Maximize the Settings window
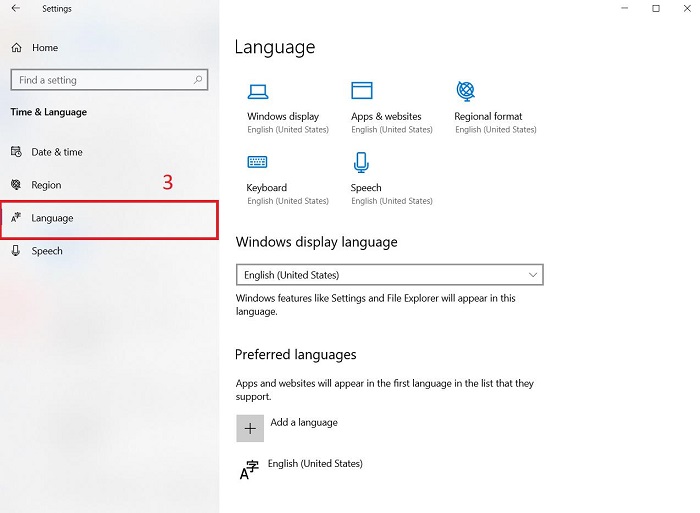Image resolution: width=700 pixels, height=513 pixels. (656, 9)
